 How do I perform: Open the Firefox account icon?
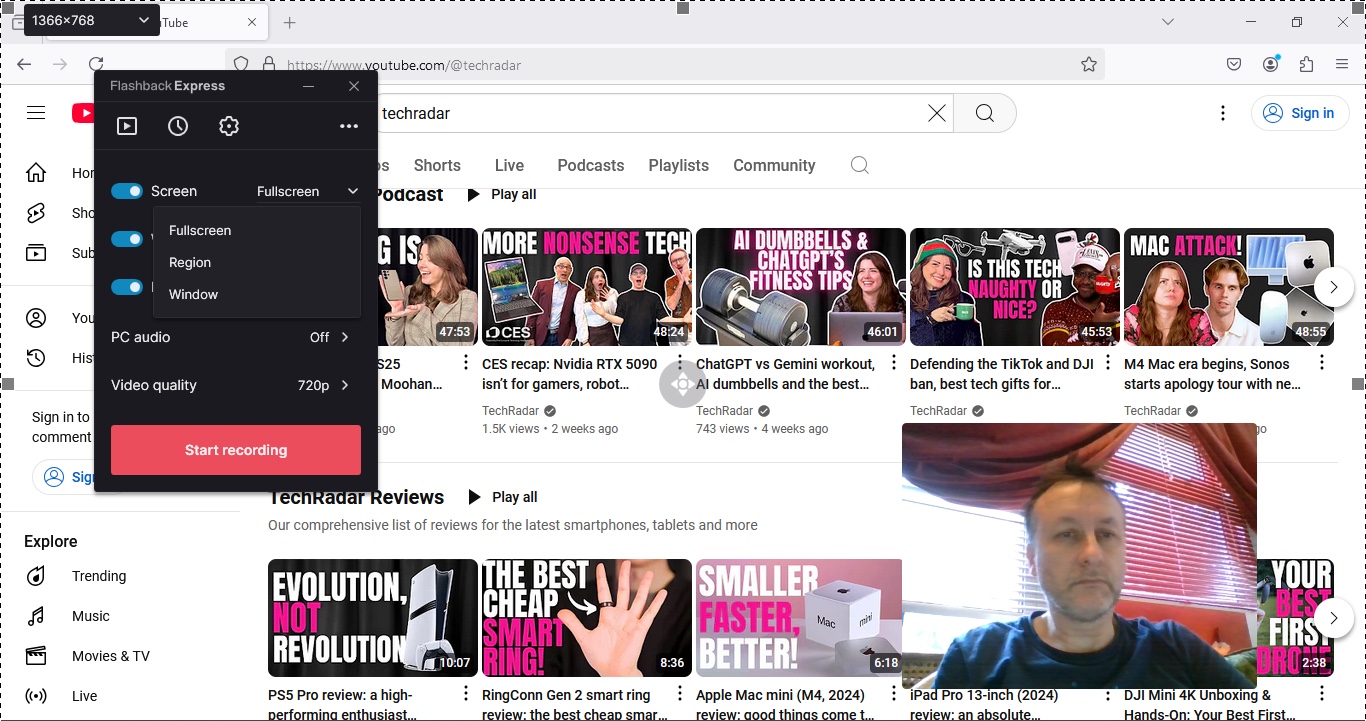tap(1271, 64)
